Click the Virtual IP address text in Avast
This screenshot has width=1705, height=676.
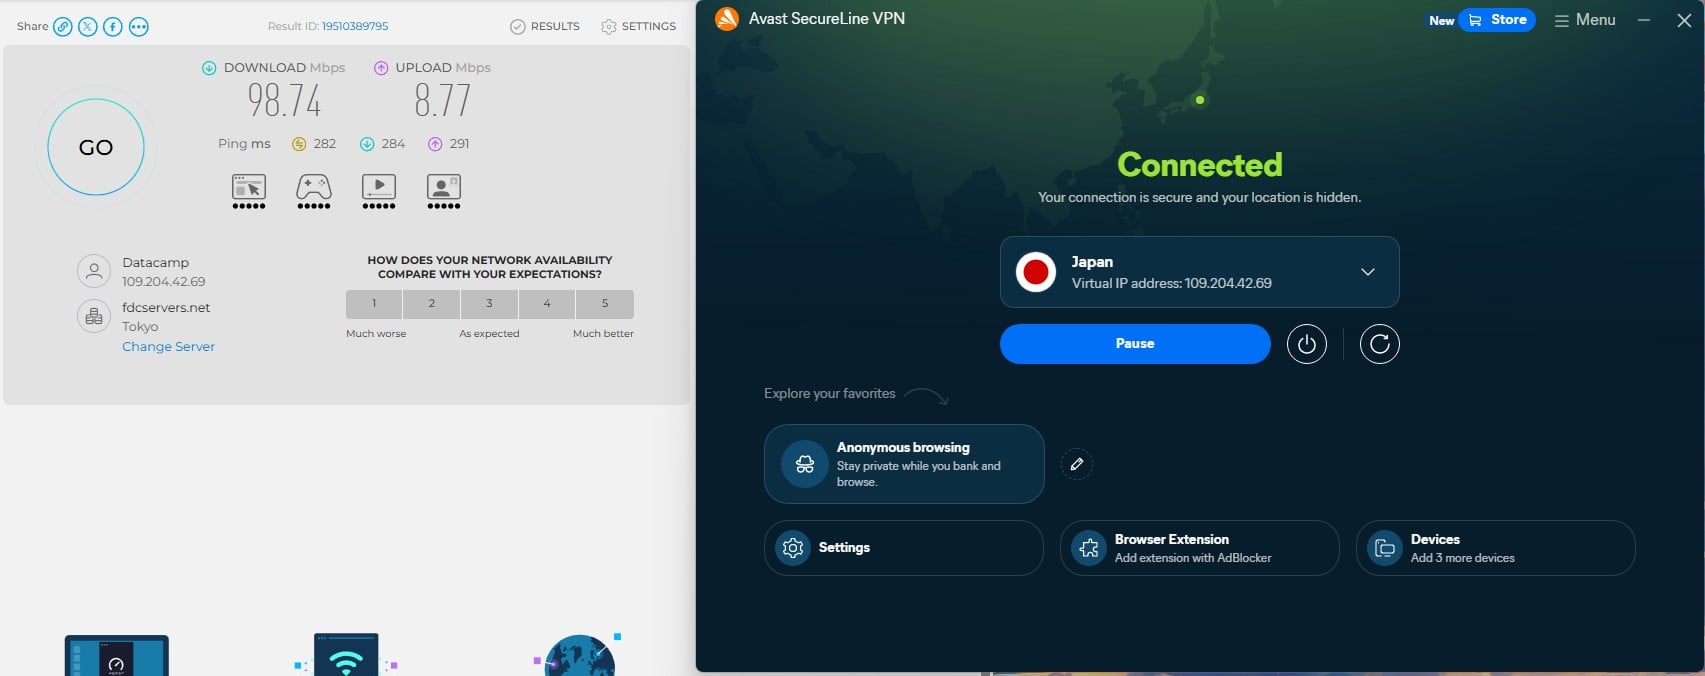[1172, 283]
